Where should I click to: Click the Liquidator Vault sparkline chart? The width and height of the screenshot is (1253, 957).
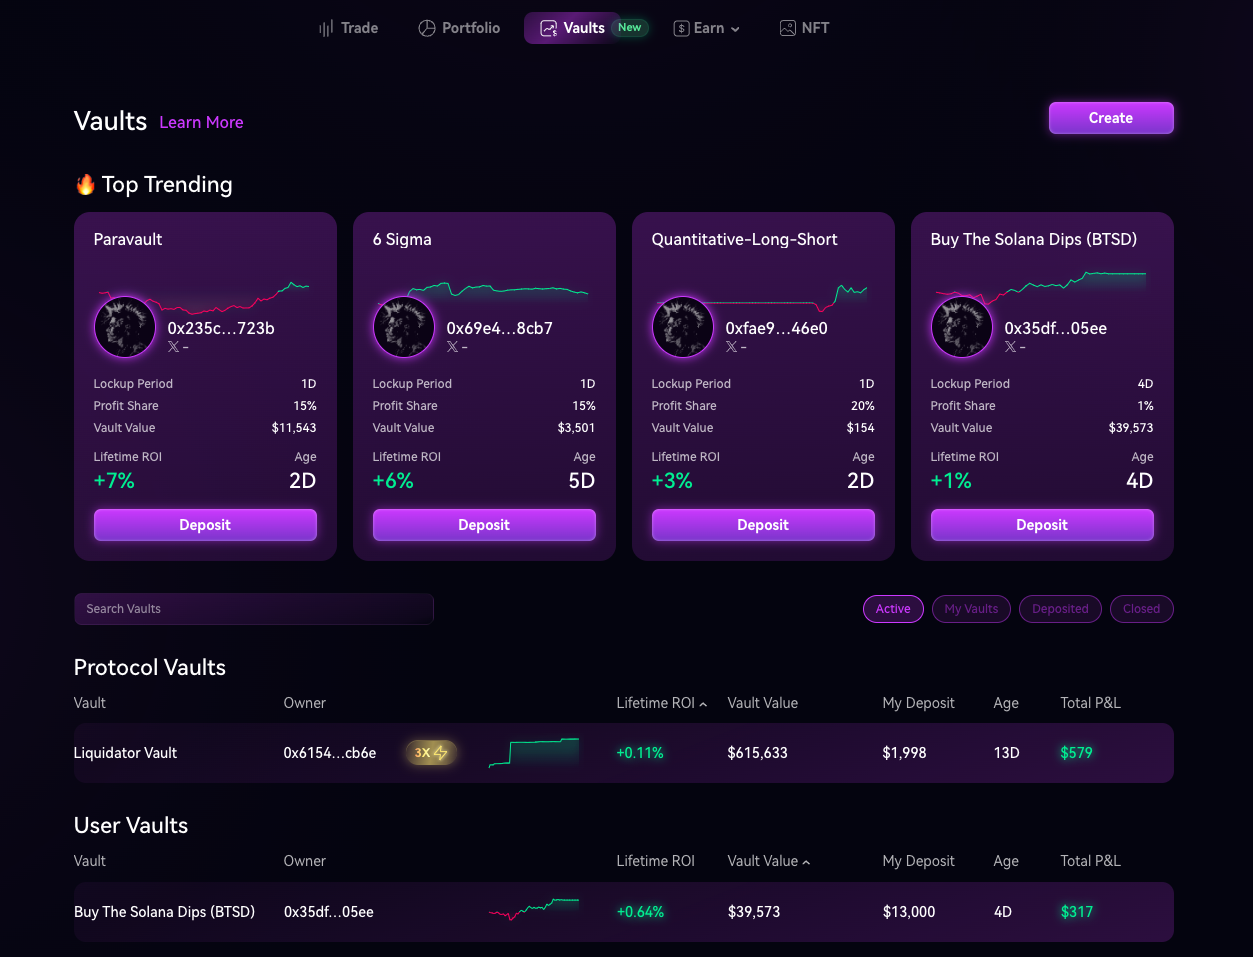(533, 752)
